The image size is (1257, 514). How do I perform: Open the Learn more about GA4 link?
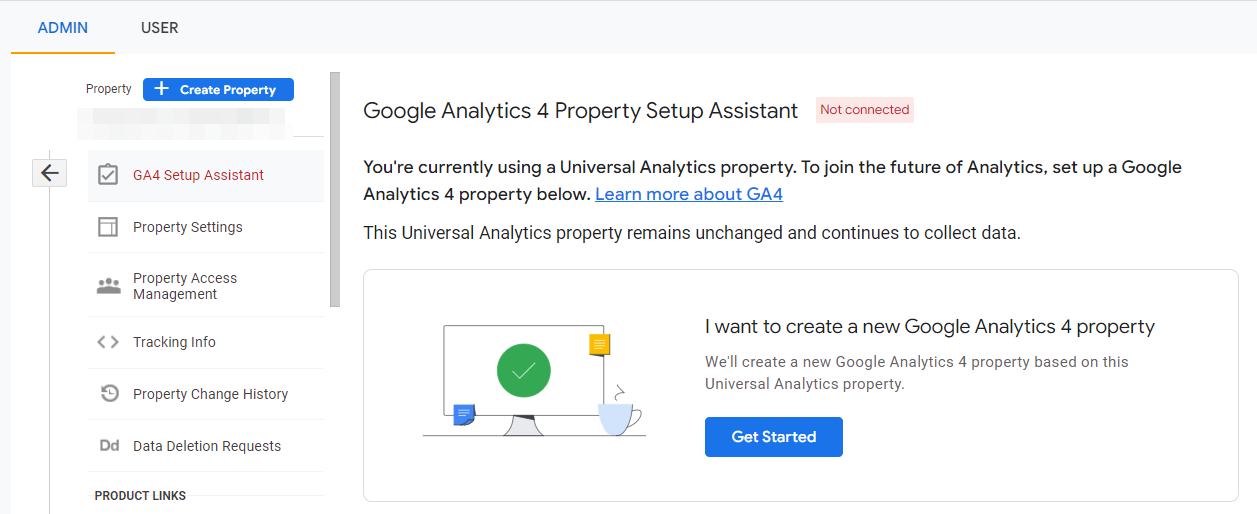click(x=688, y=194)
